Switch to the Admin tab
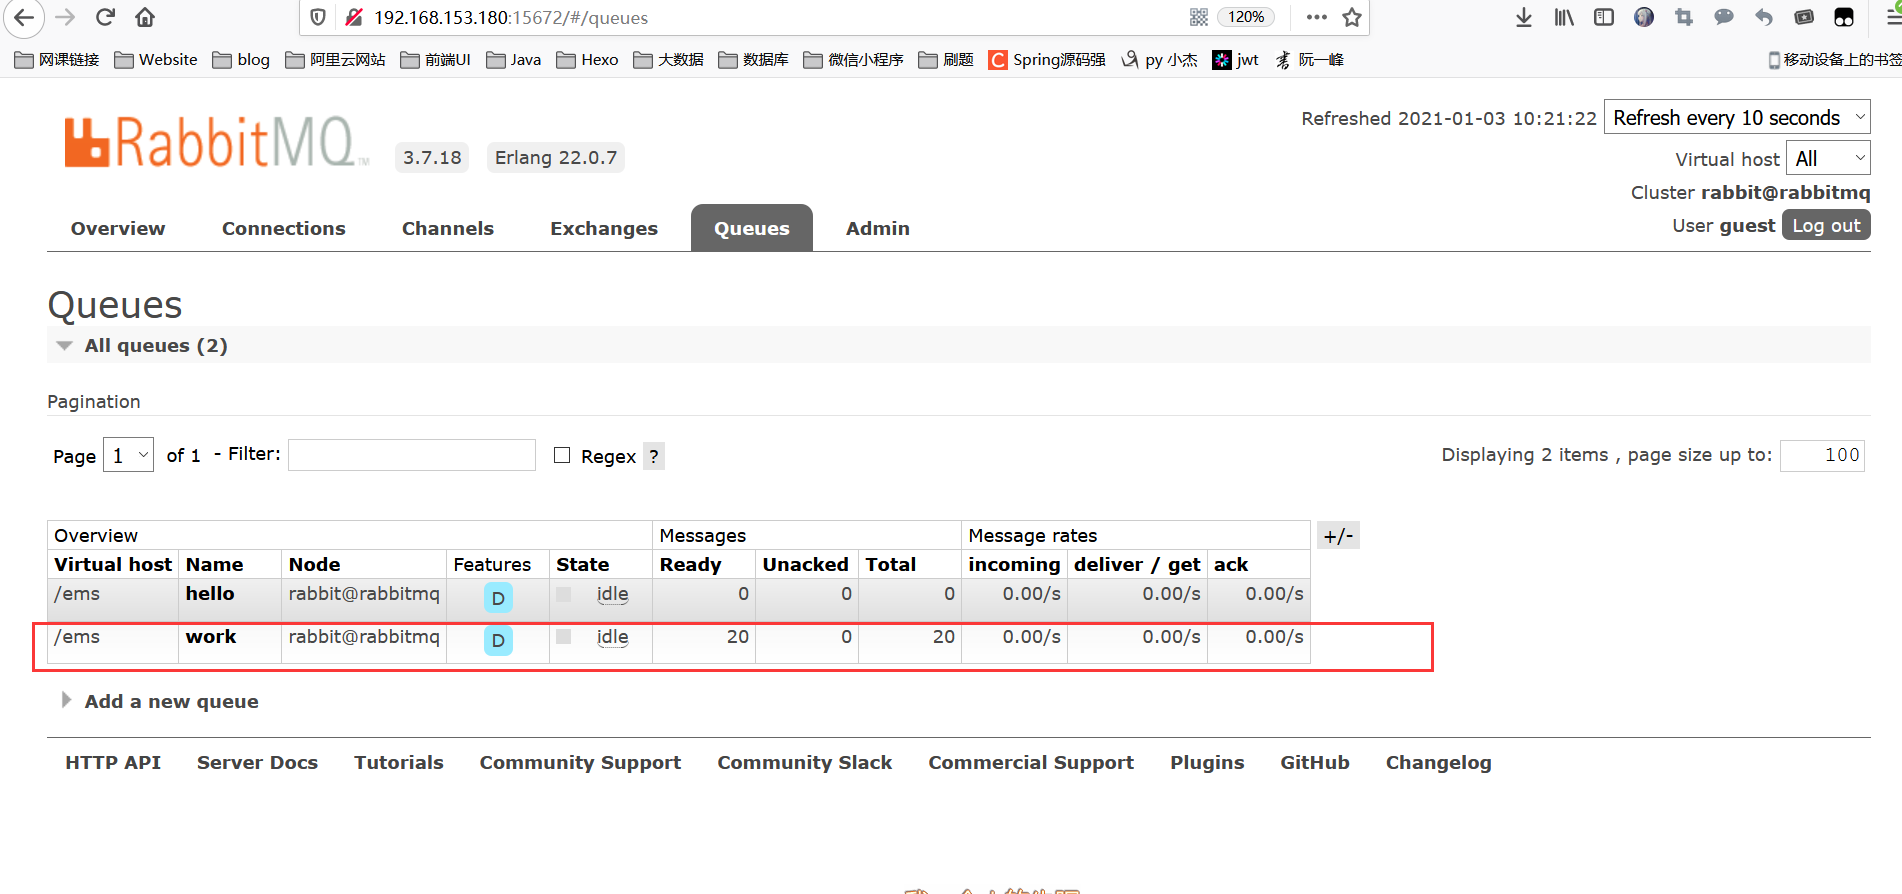This screenshot has height=894, width=1902. coord(878,228)
